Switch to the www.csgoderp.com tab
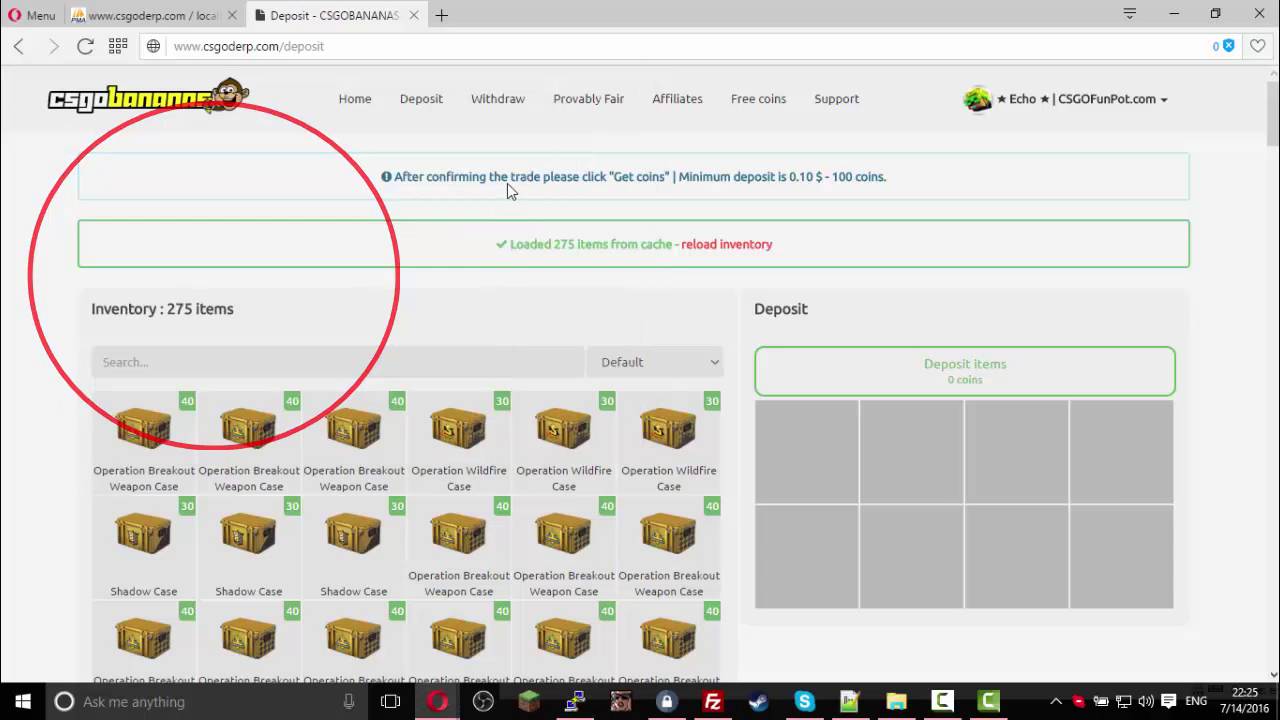 tap(153, 15)
